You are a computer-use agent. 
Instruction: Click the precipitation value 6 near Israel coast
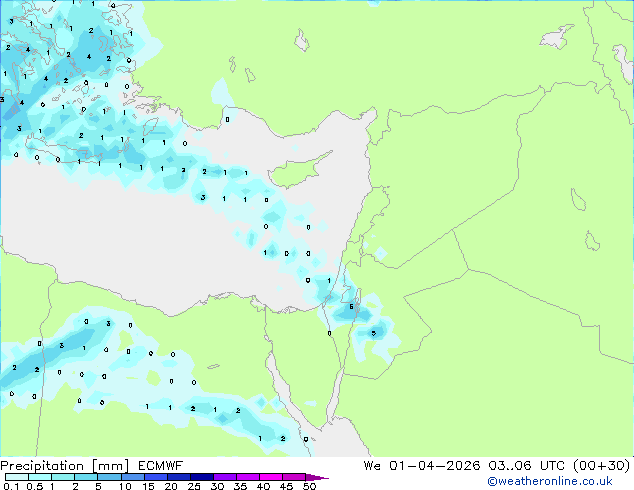351,306
